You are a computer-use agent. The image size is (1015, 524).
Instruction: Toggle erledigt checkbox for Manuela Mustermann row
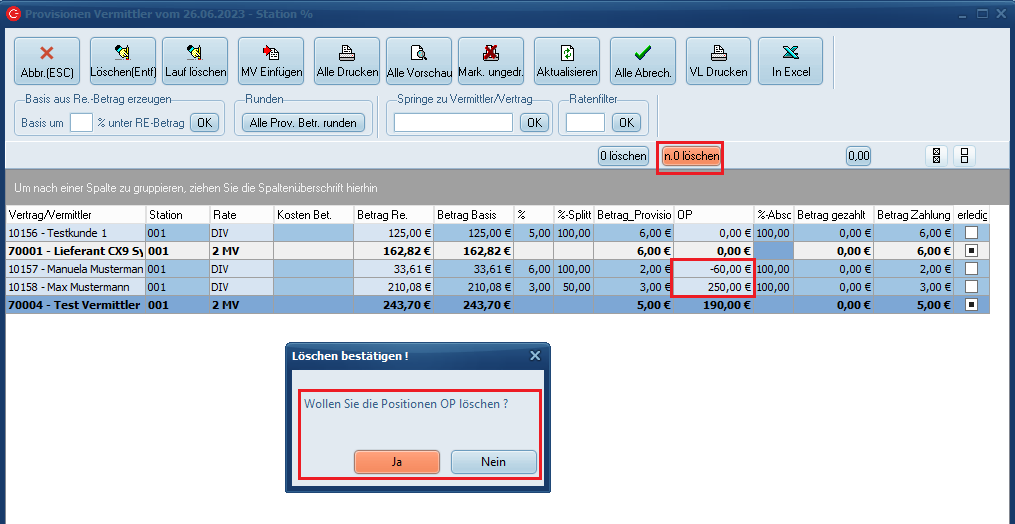[971, 269]
